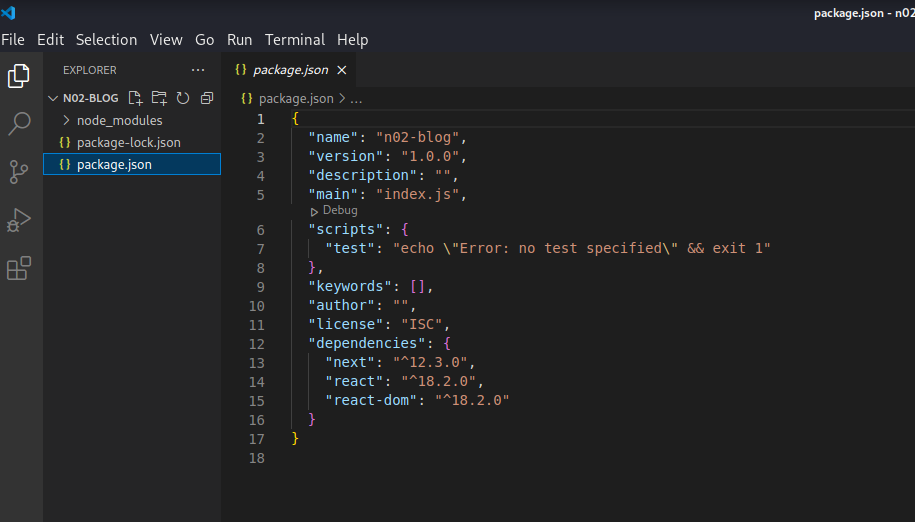This screenshot has width=915, height=522.
Task: Click line number 12 in the gutter
Action: point(257,344)
